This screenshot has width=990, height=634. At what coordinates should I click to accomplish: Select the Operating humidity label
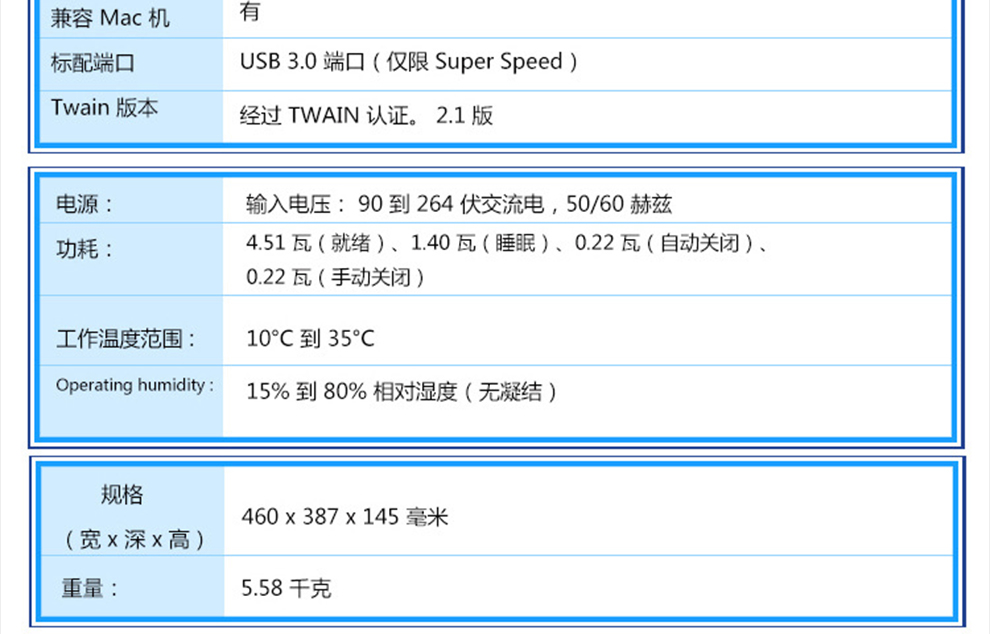coord(135,385)
